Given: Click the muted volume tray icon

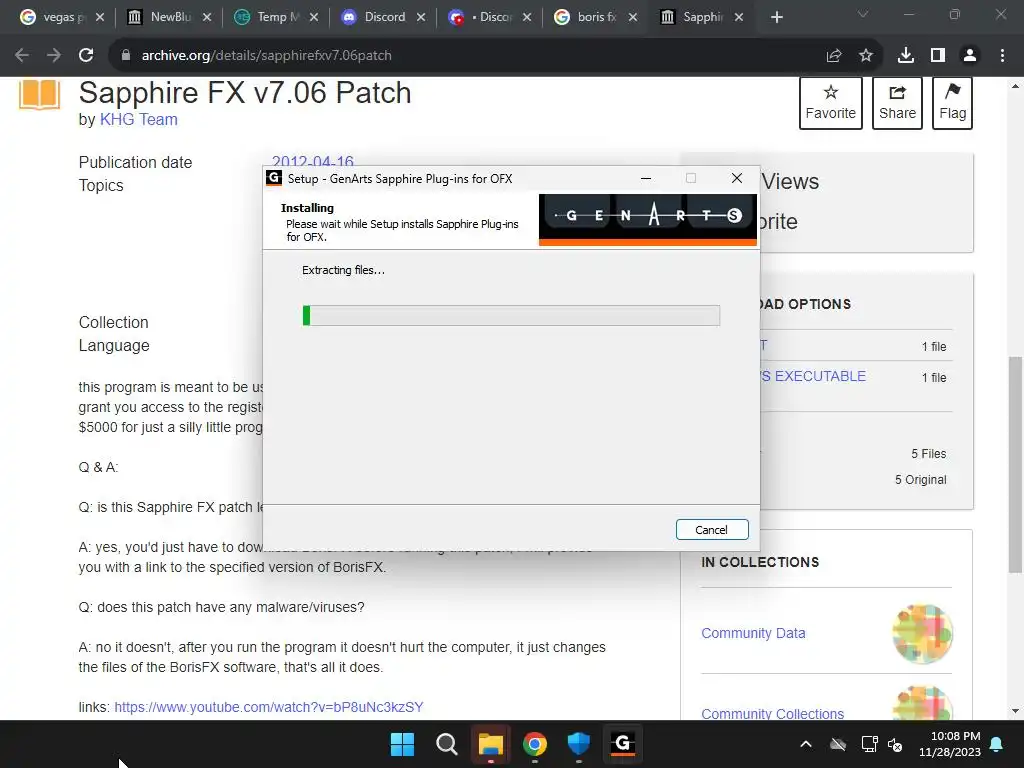Looking at the screenshot, I should click(x=895, y=744).
